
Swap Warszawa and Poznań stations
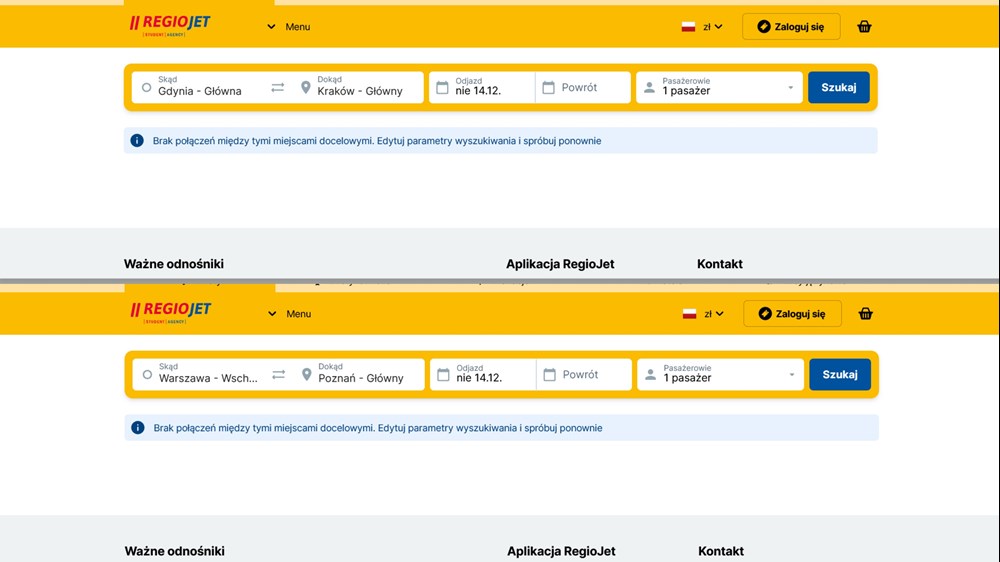pos(279,375)
